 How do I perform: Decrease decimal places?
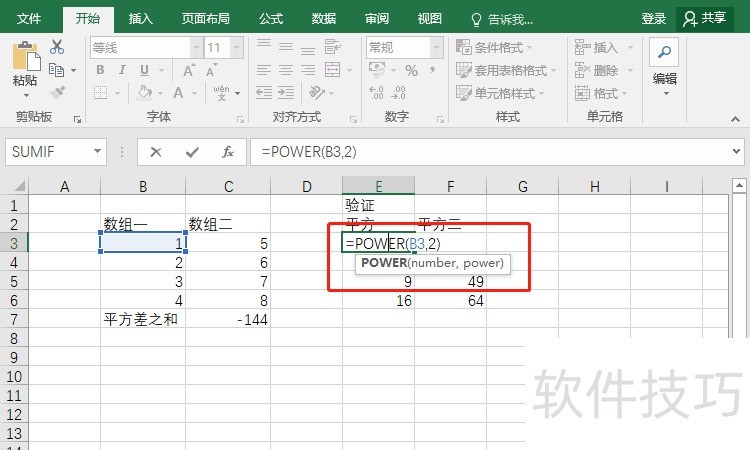398,92
